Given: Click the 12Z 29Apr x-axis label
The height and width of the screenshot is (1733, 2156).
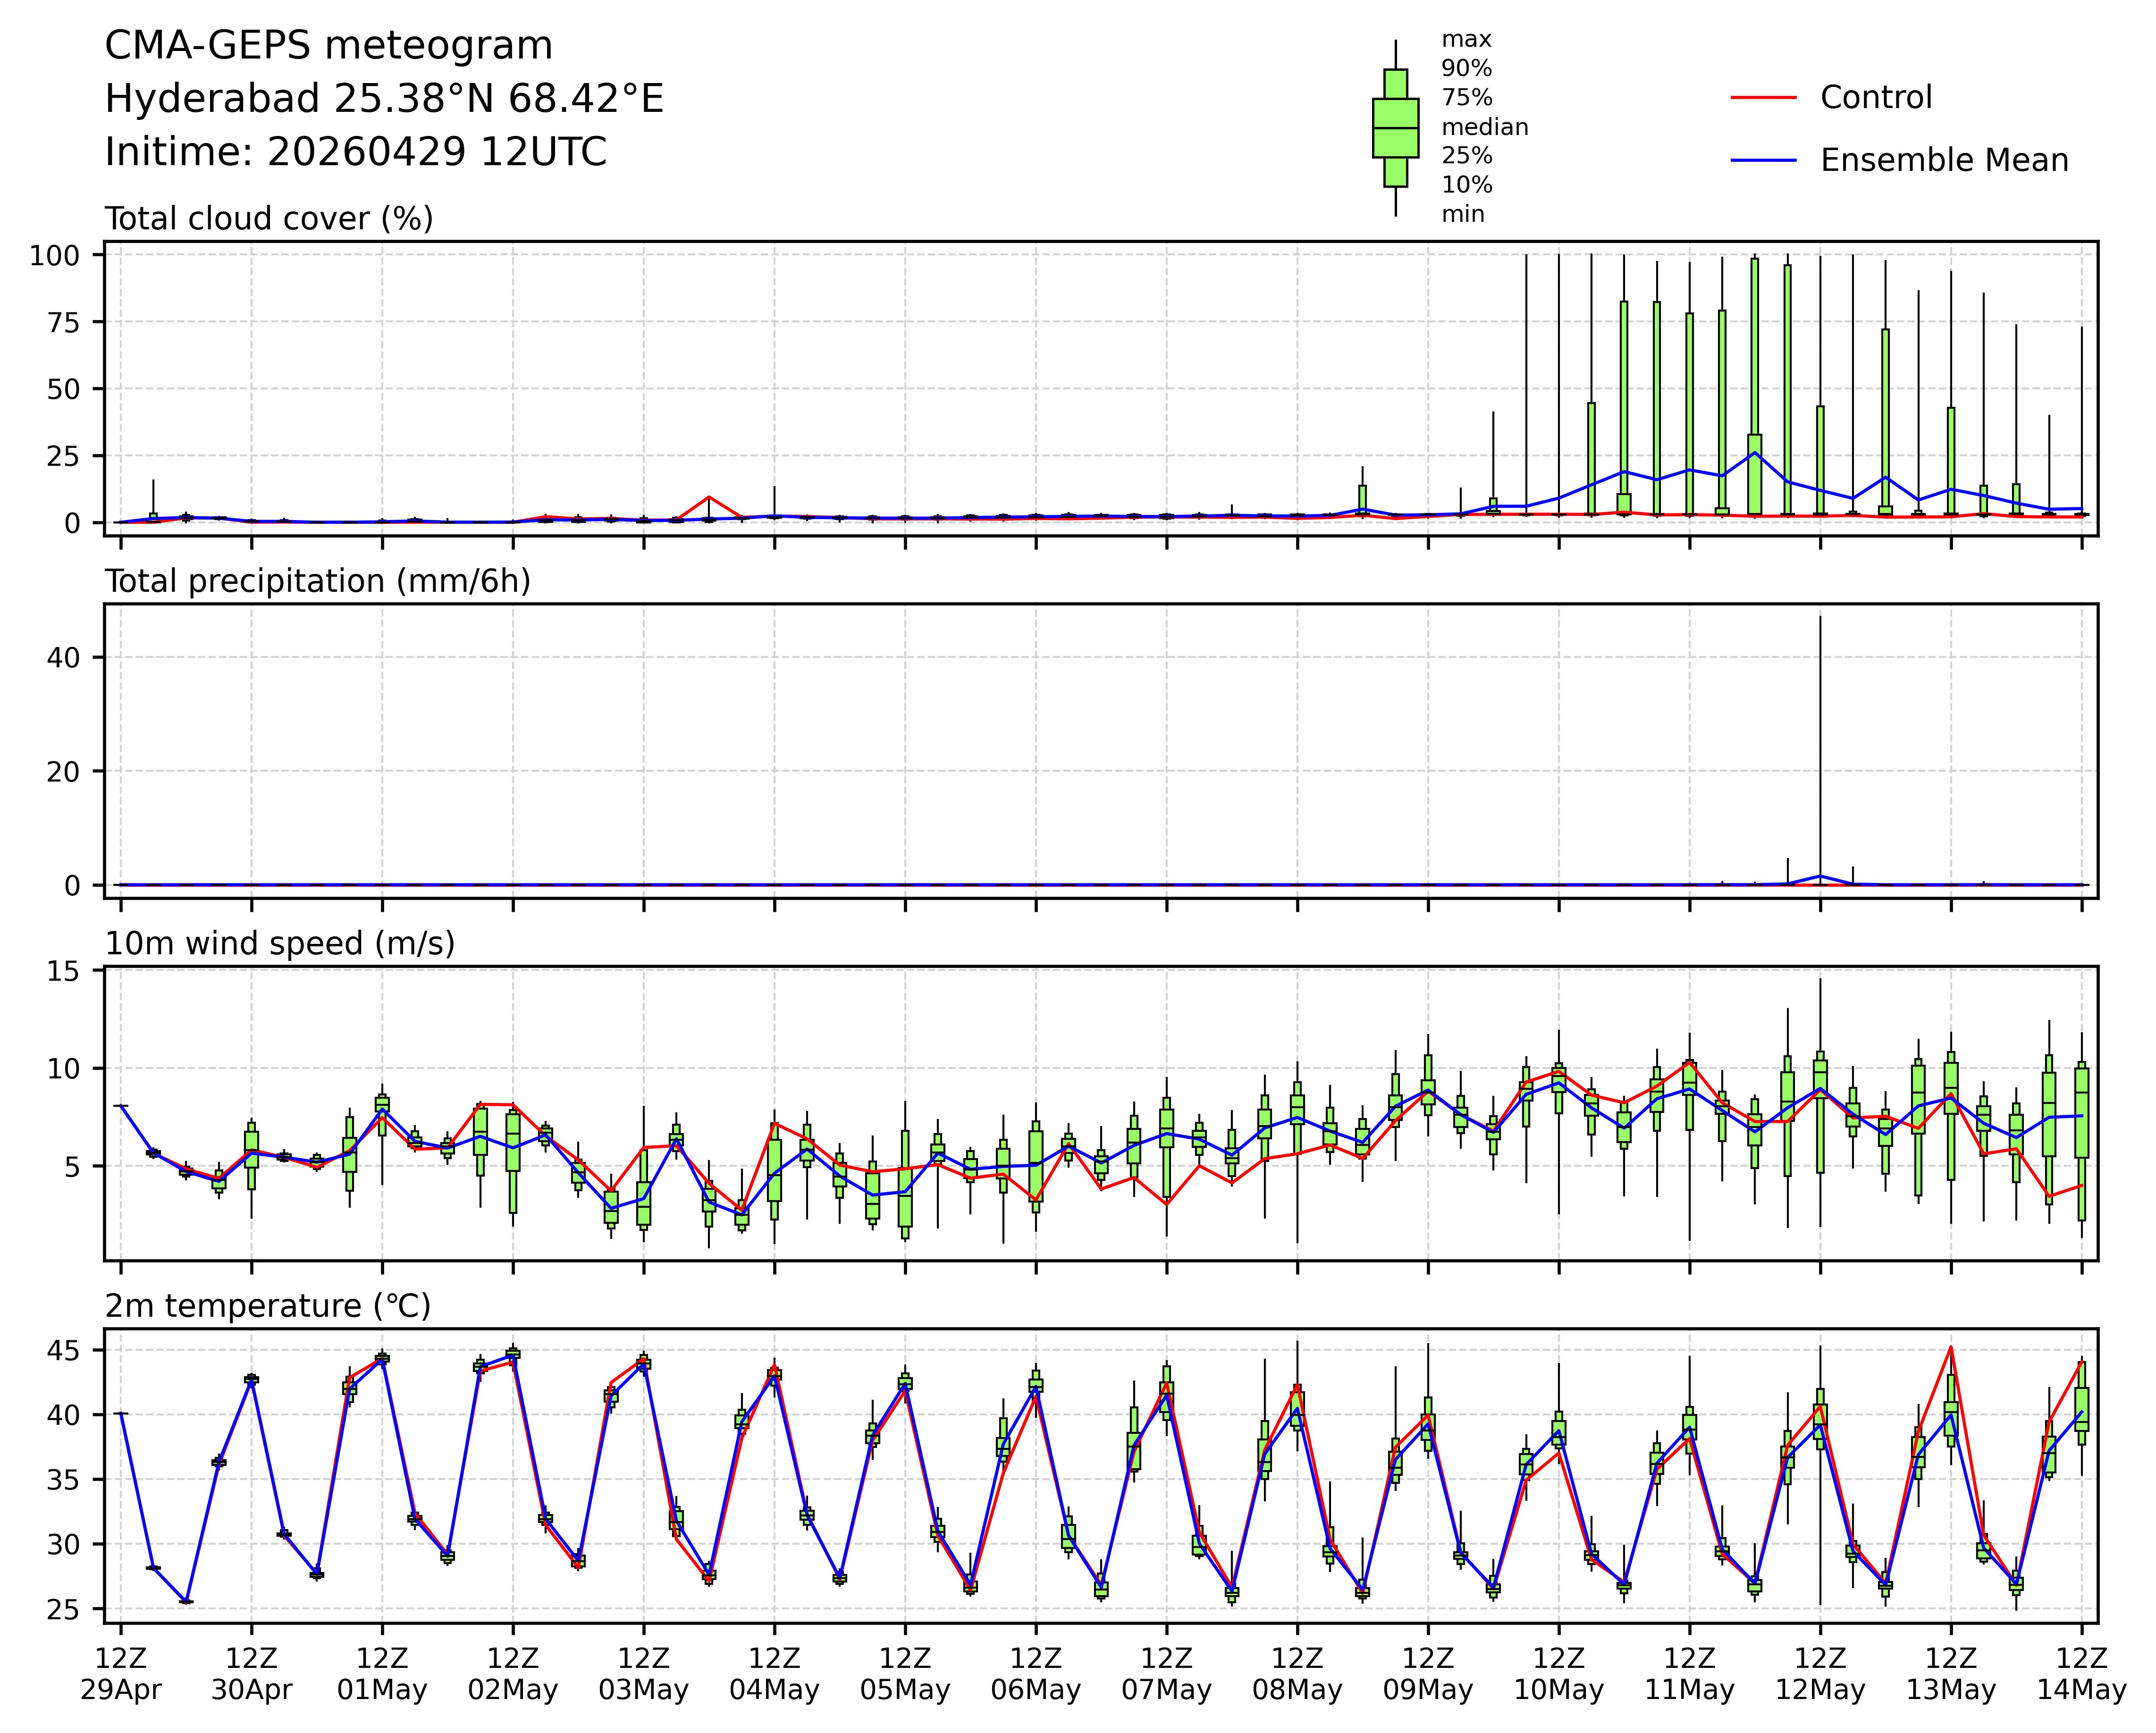Looking at the screenshot, I should 121,1674.
